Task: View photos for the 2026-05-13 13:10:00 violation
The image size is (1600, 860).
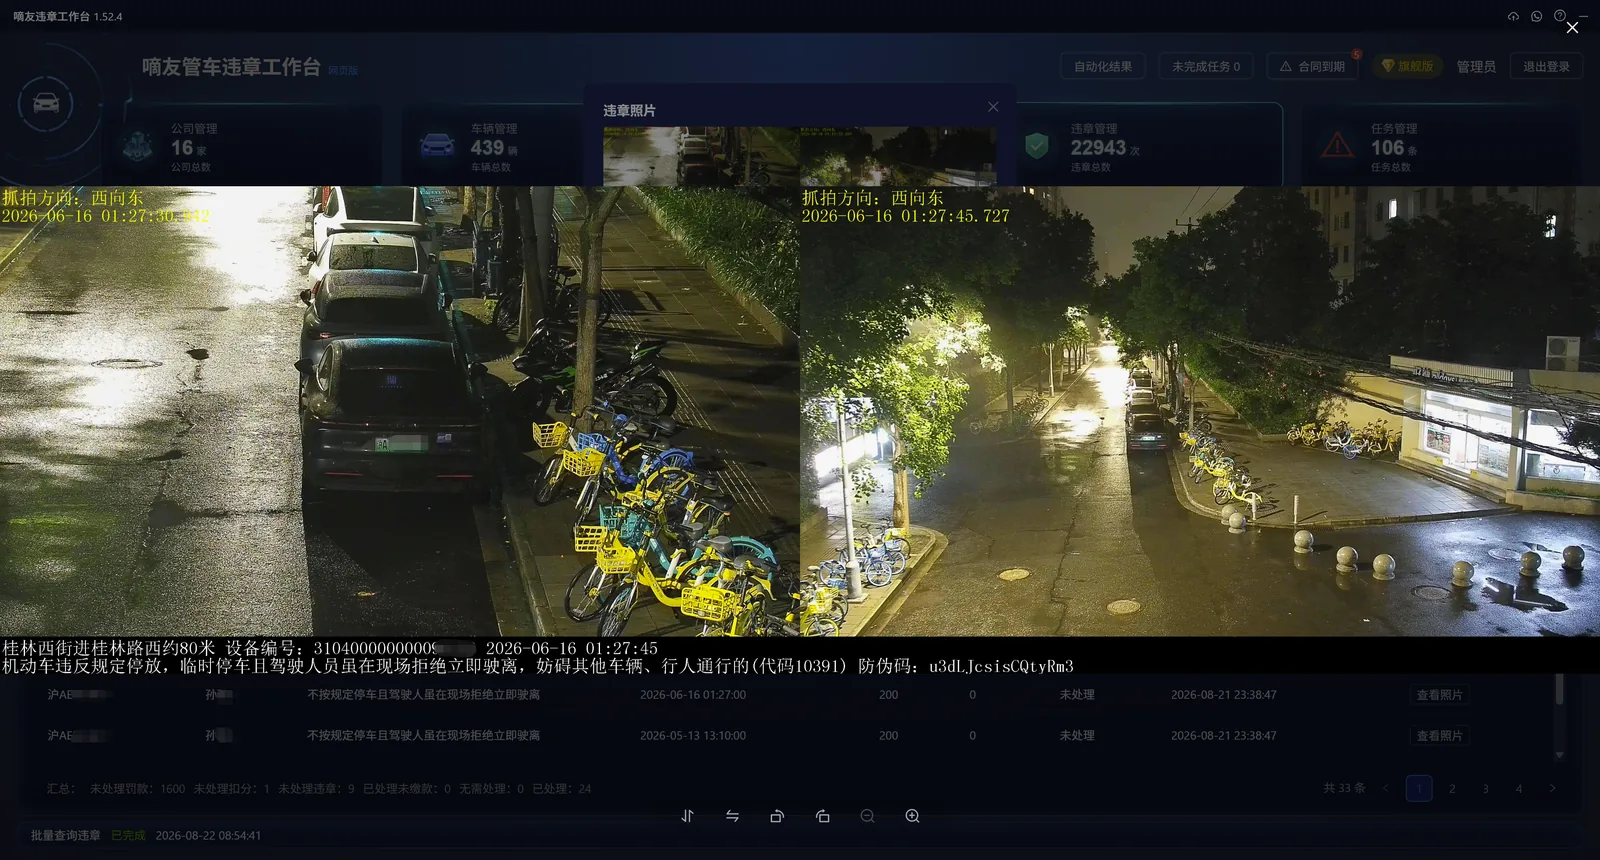Action: (1439, 736)
